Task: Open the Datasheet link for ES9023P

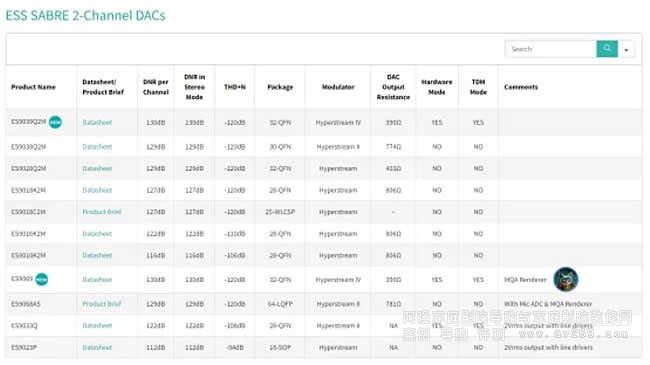Action: click(97, 348)
